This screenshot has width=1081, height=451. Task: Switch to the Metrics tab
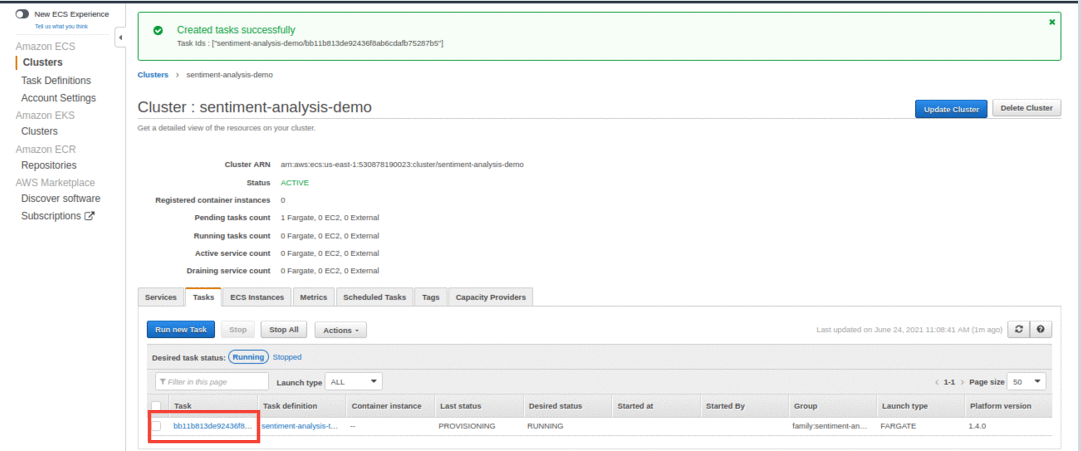click(314, 297)
